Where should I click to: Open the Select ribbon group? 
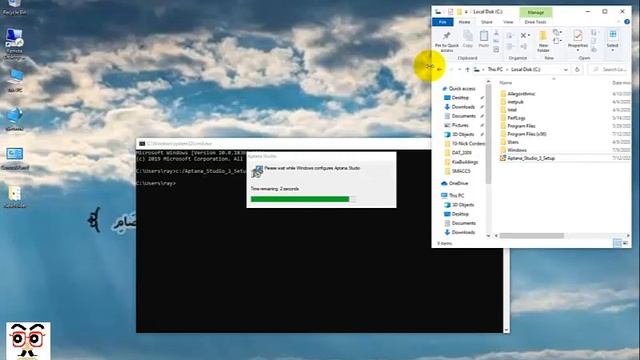coord(612,39)
